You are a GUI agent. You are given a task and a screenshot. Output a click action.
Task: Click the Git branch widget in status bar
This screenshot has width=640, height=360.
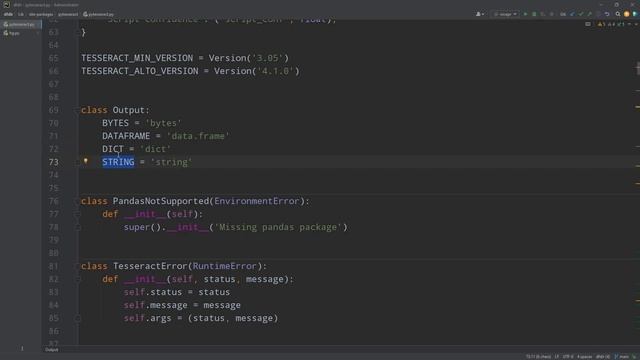point(622,357)
